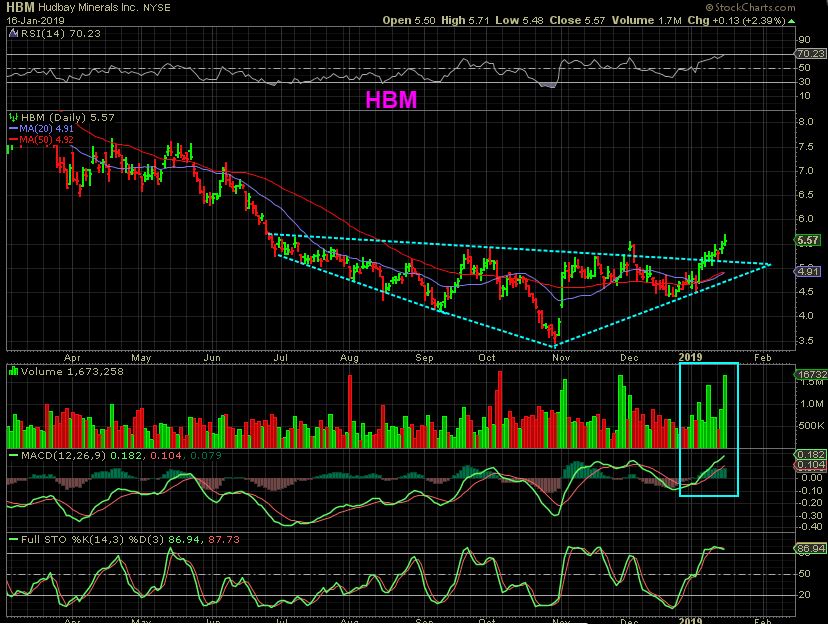Click the small chart icon beside RSI(14)
The image size is (828, 624).
(x=14, y=34)
